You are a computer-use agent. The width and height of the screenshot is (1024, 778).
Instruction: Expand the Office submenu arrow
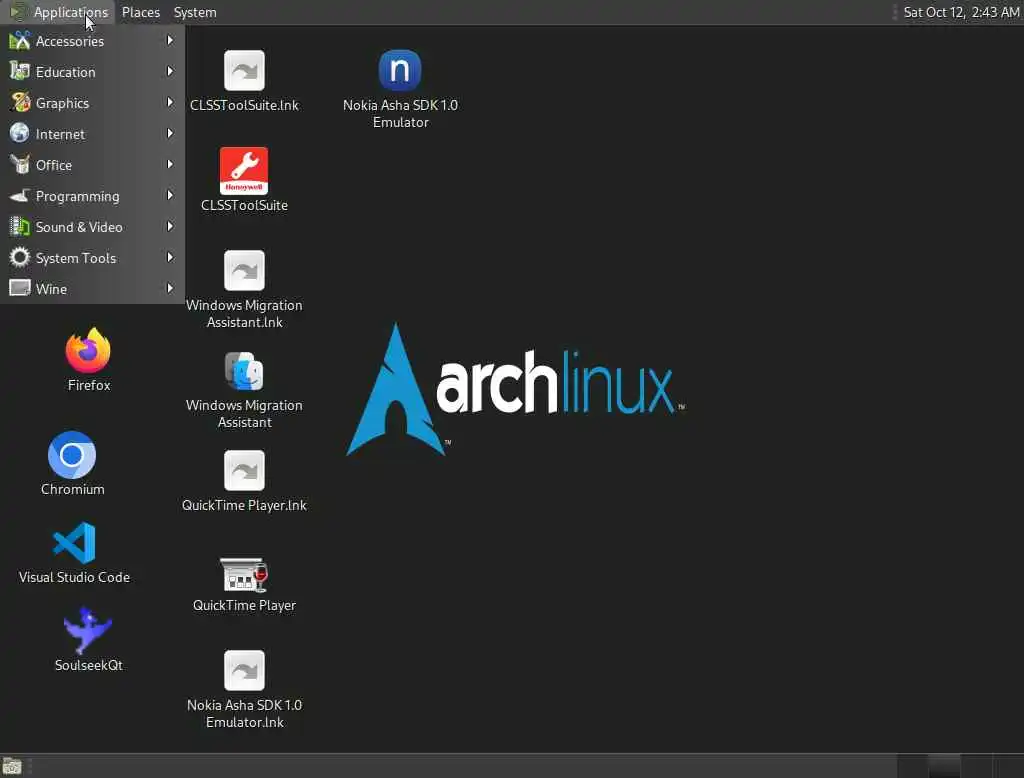click(x=170, y=165)
